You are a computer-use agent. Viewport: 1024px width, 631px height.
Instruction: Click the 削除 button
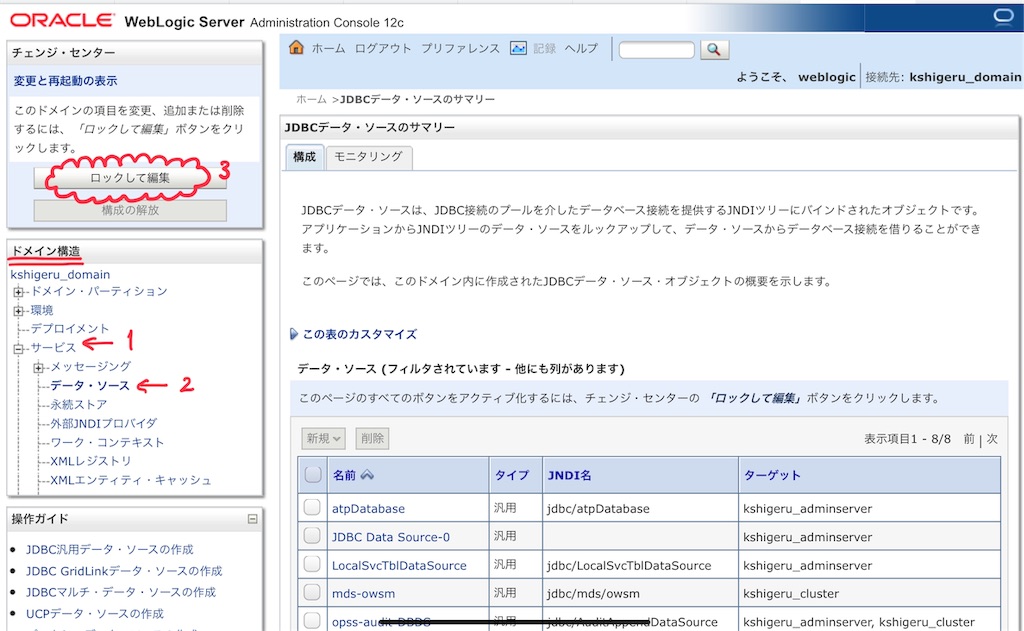pos(372,438)
